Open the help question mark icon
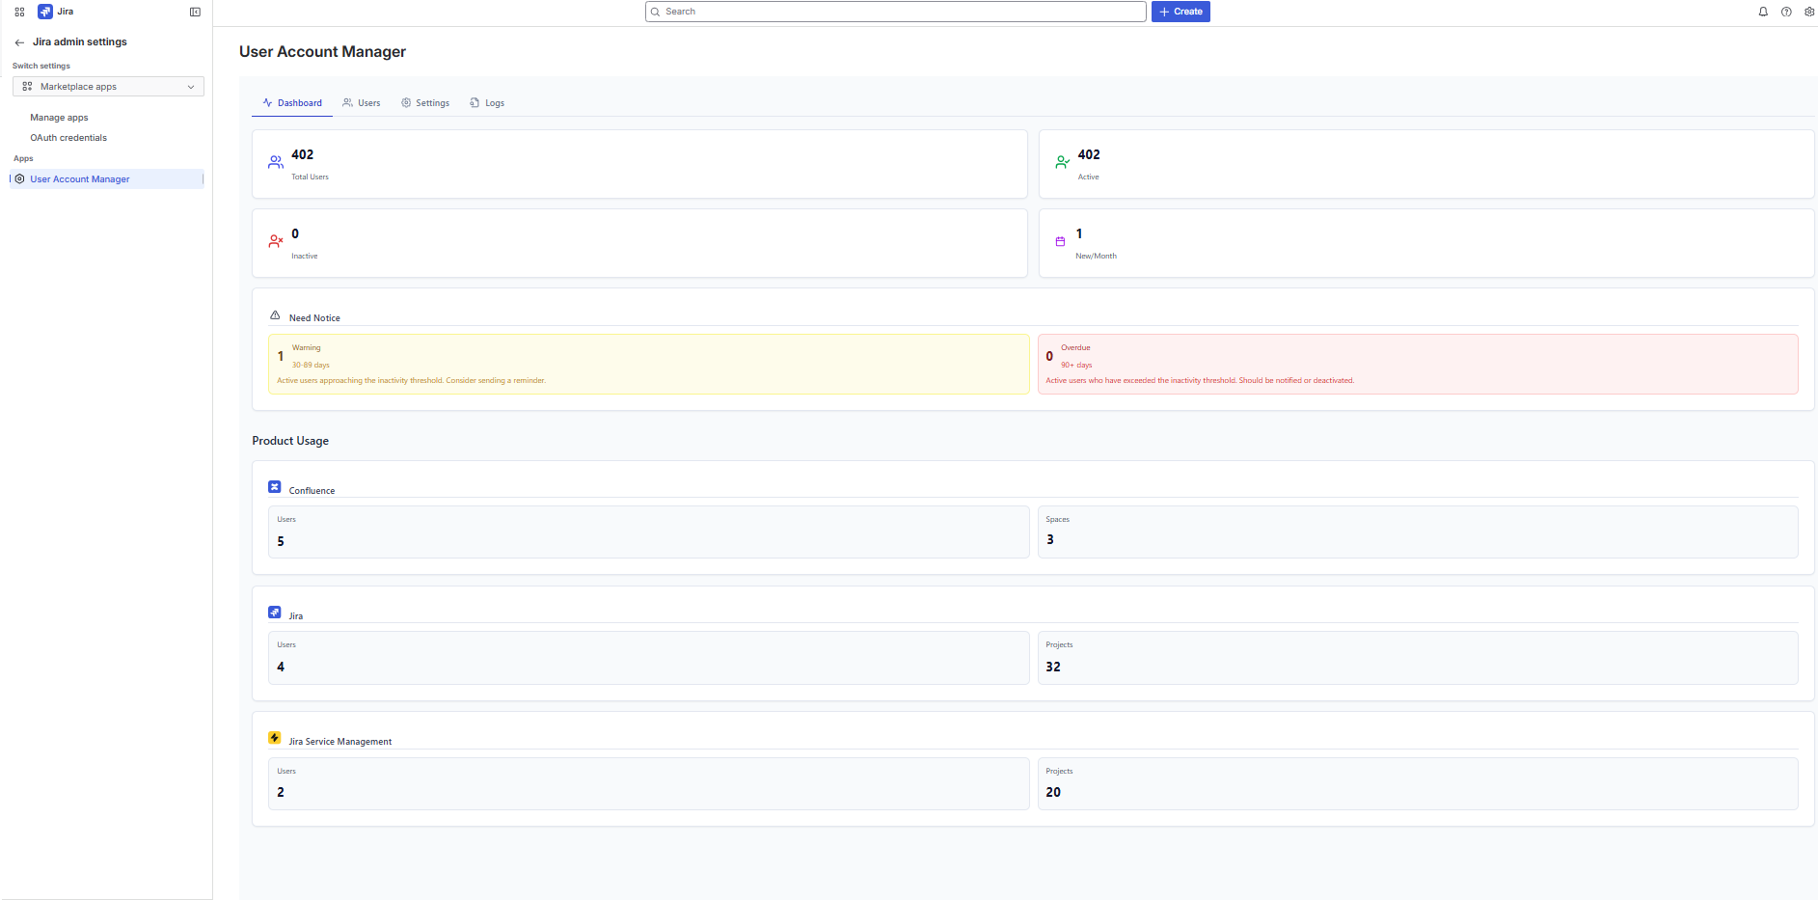 [x=1786, y=11]
